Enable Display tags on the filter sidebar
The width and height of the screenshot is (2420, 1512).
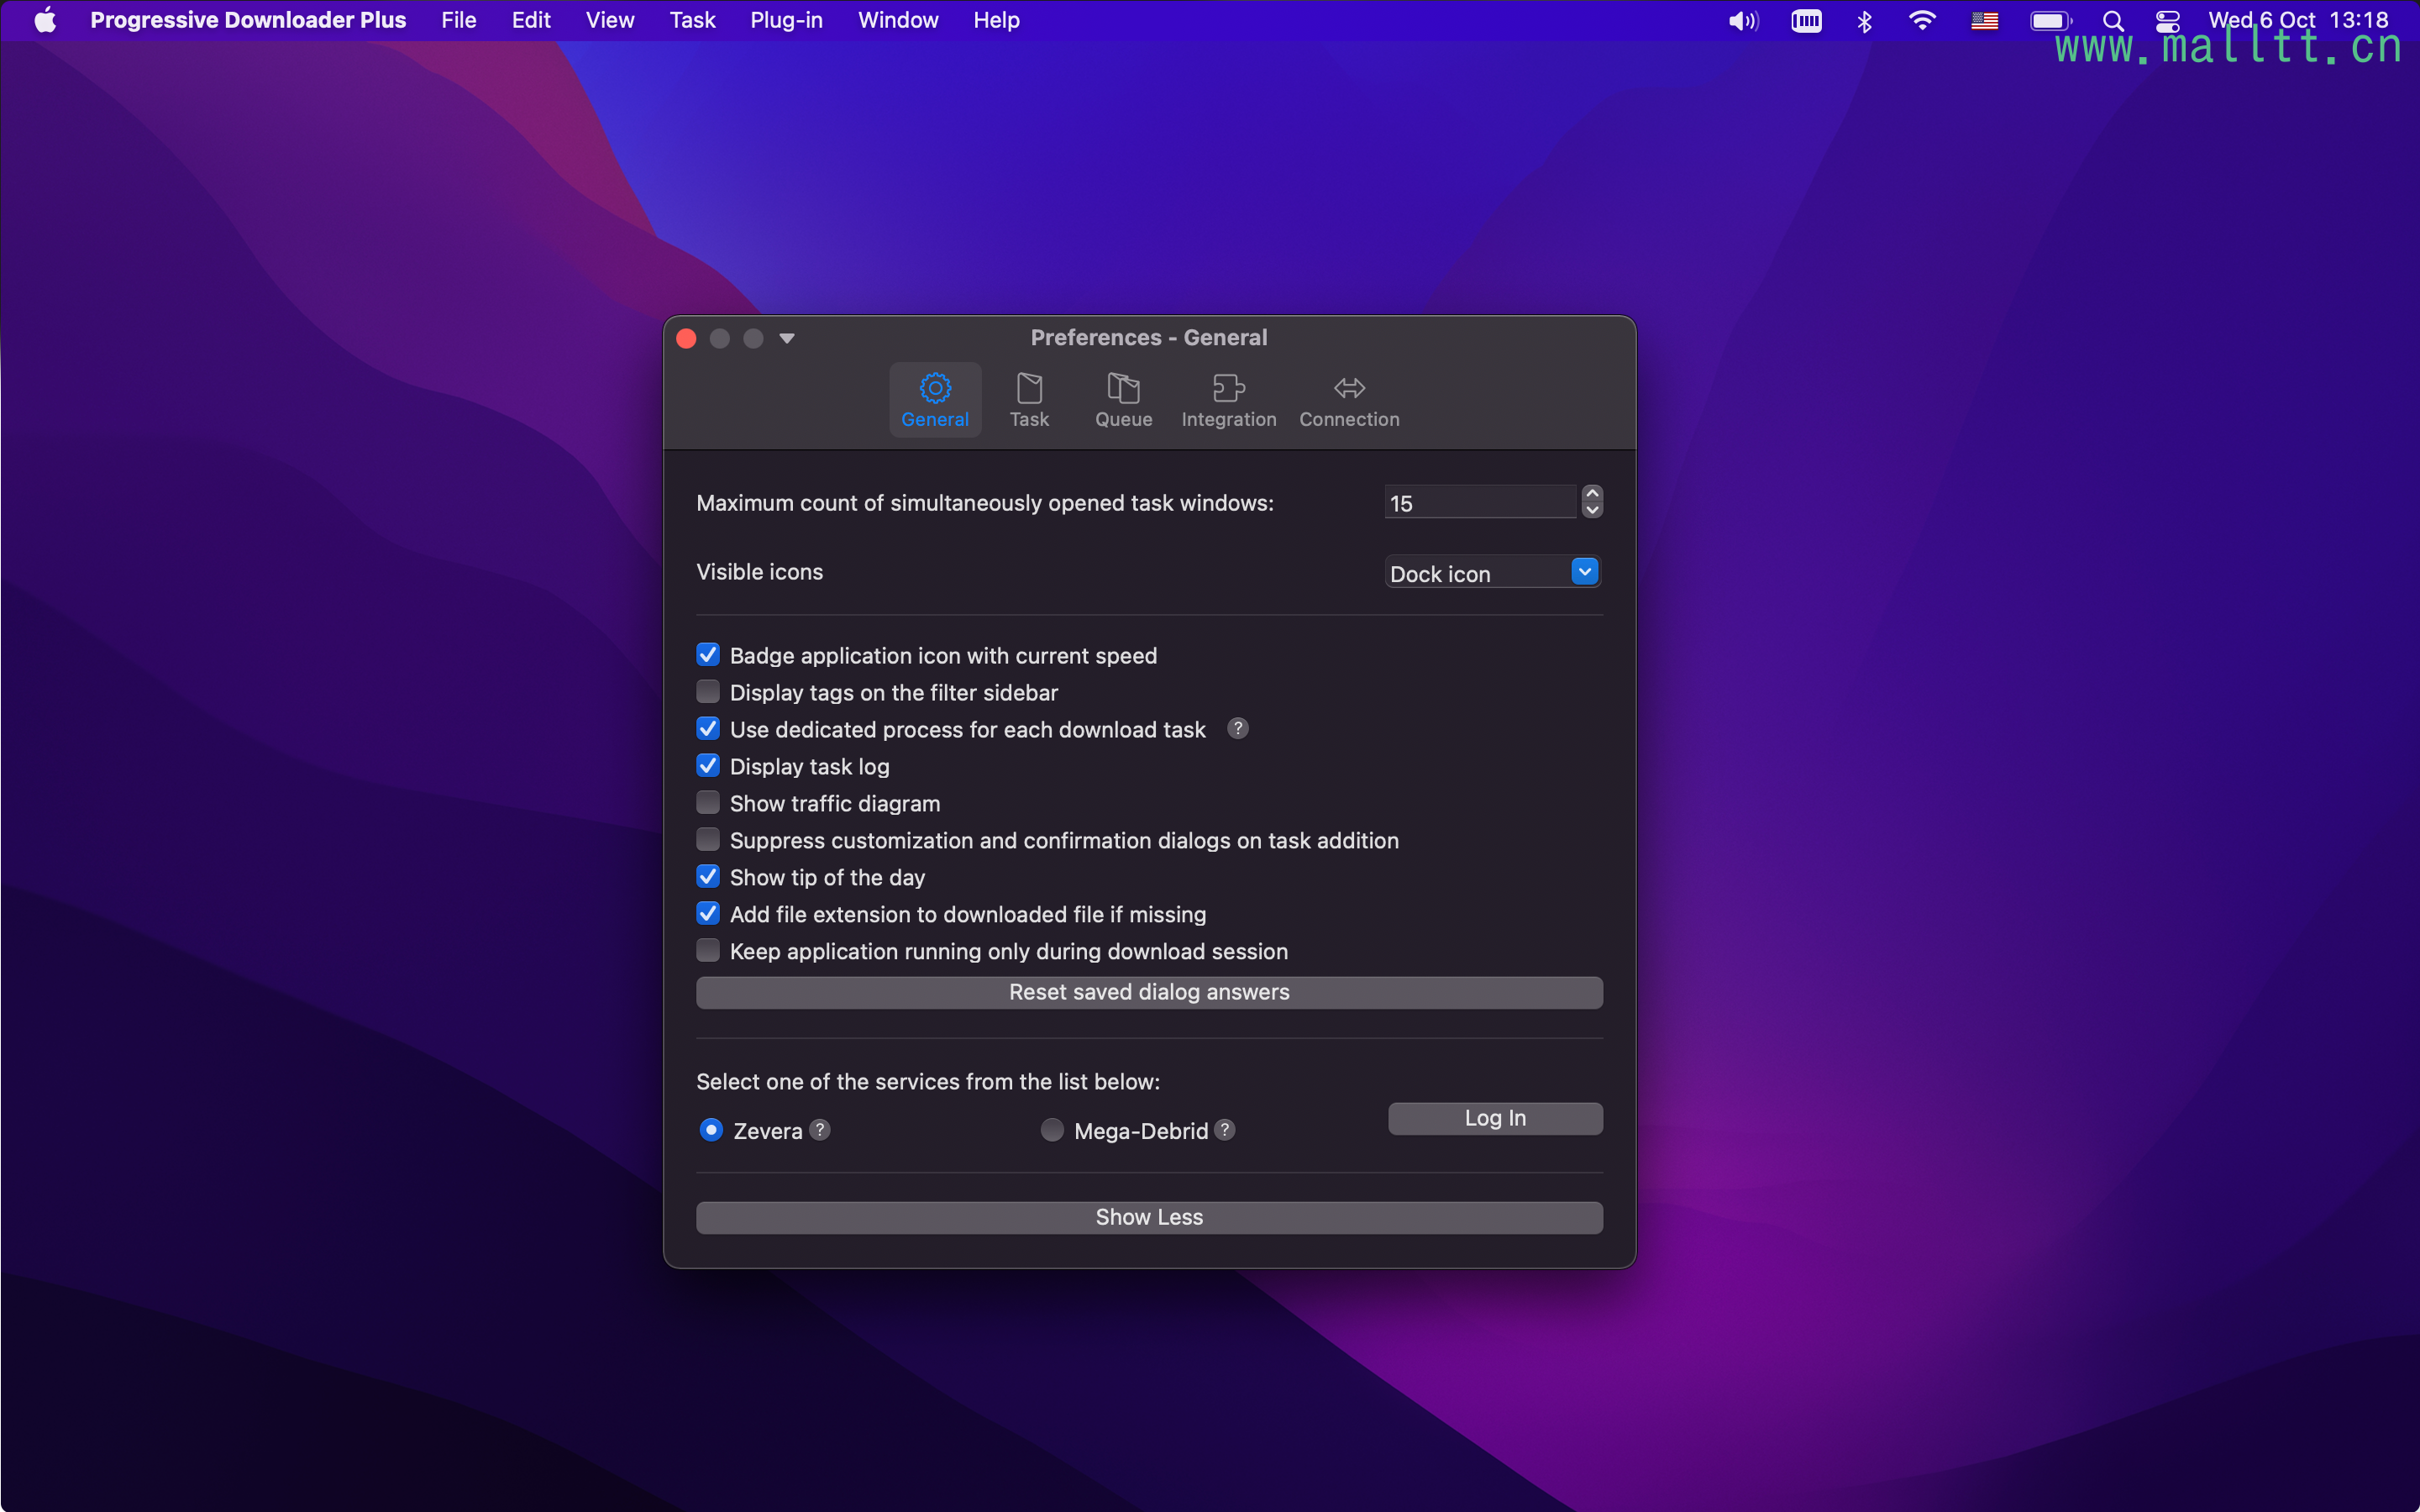click(x=708, y=692)
